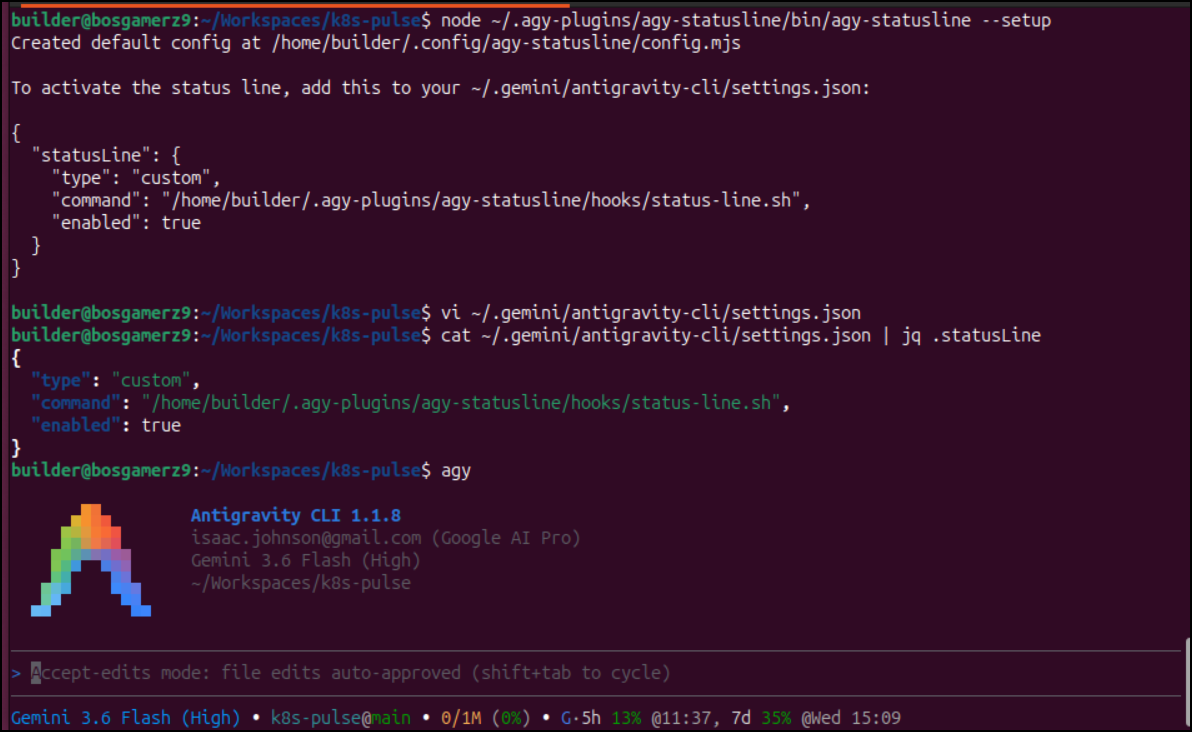The image size is (1192, 732).
Task: Click grey '~/Workspaces/k8s-pulse' path under the banner
Action: click(x=301, y=583)
